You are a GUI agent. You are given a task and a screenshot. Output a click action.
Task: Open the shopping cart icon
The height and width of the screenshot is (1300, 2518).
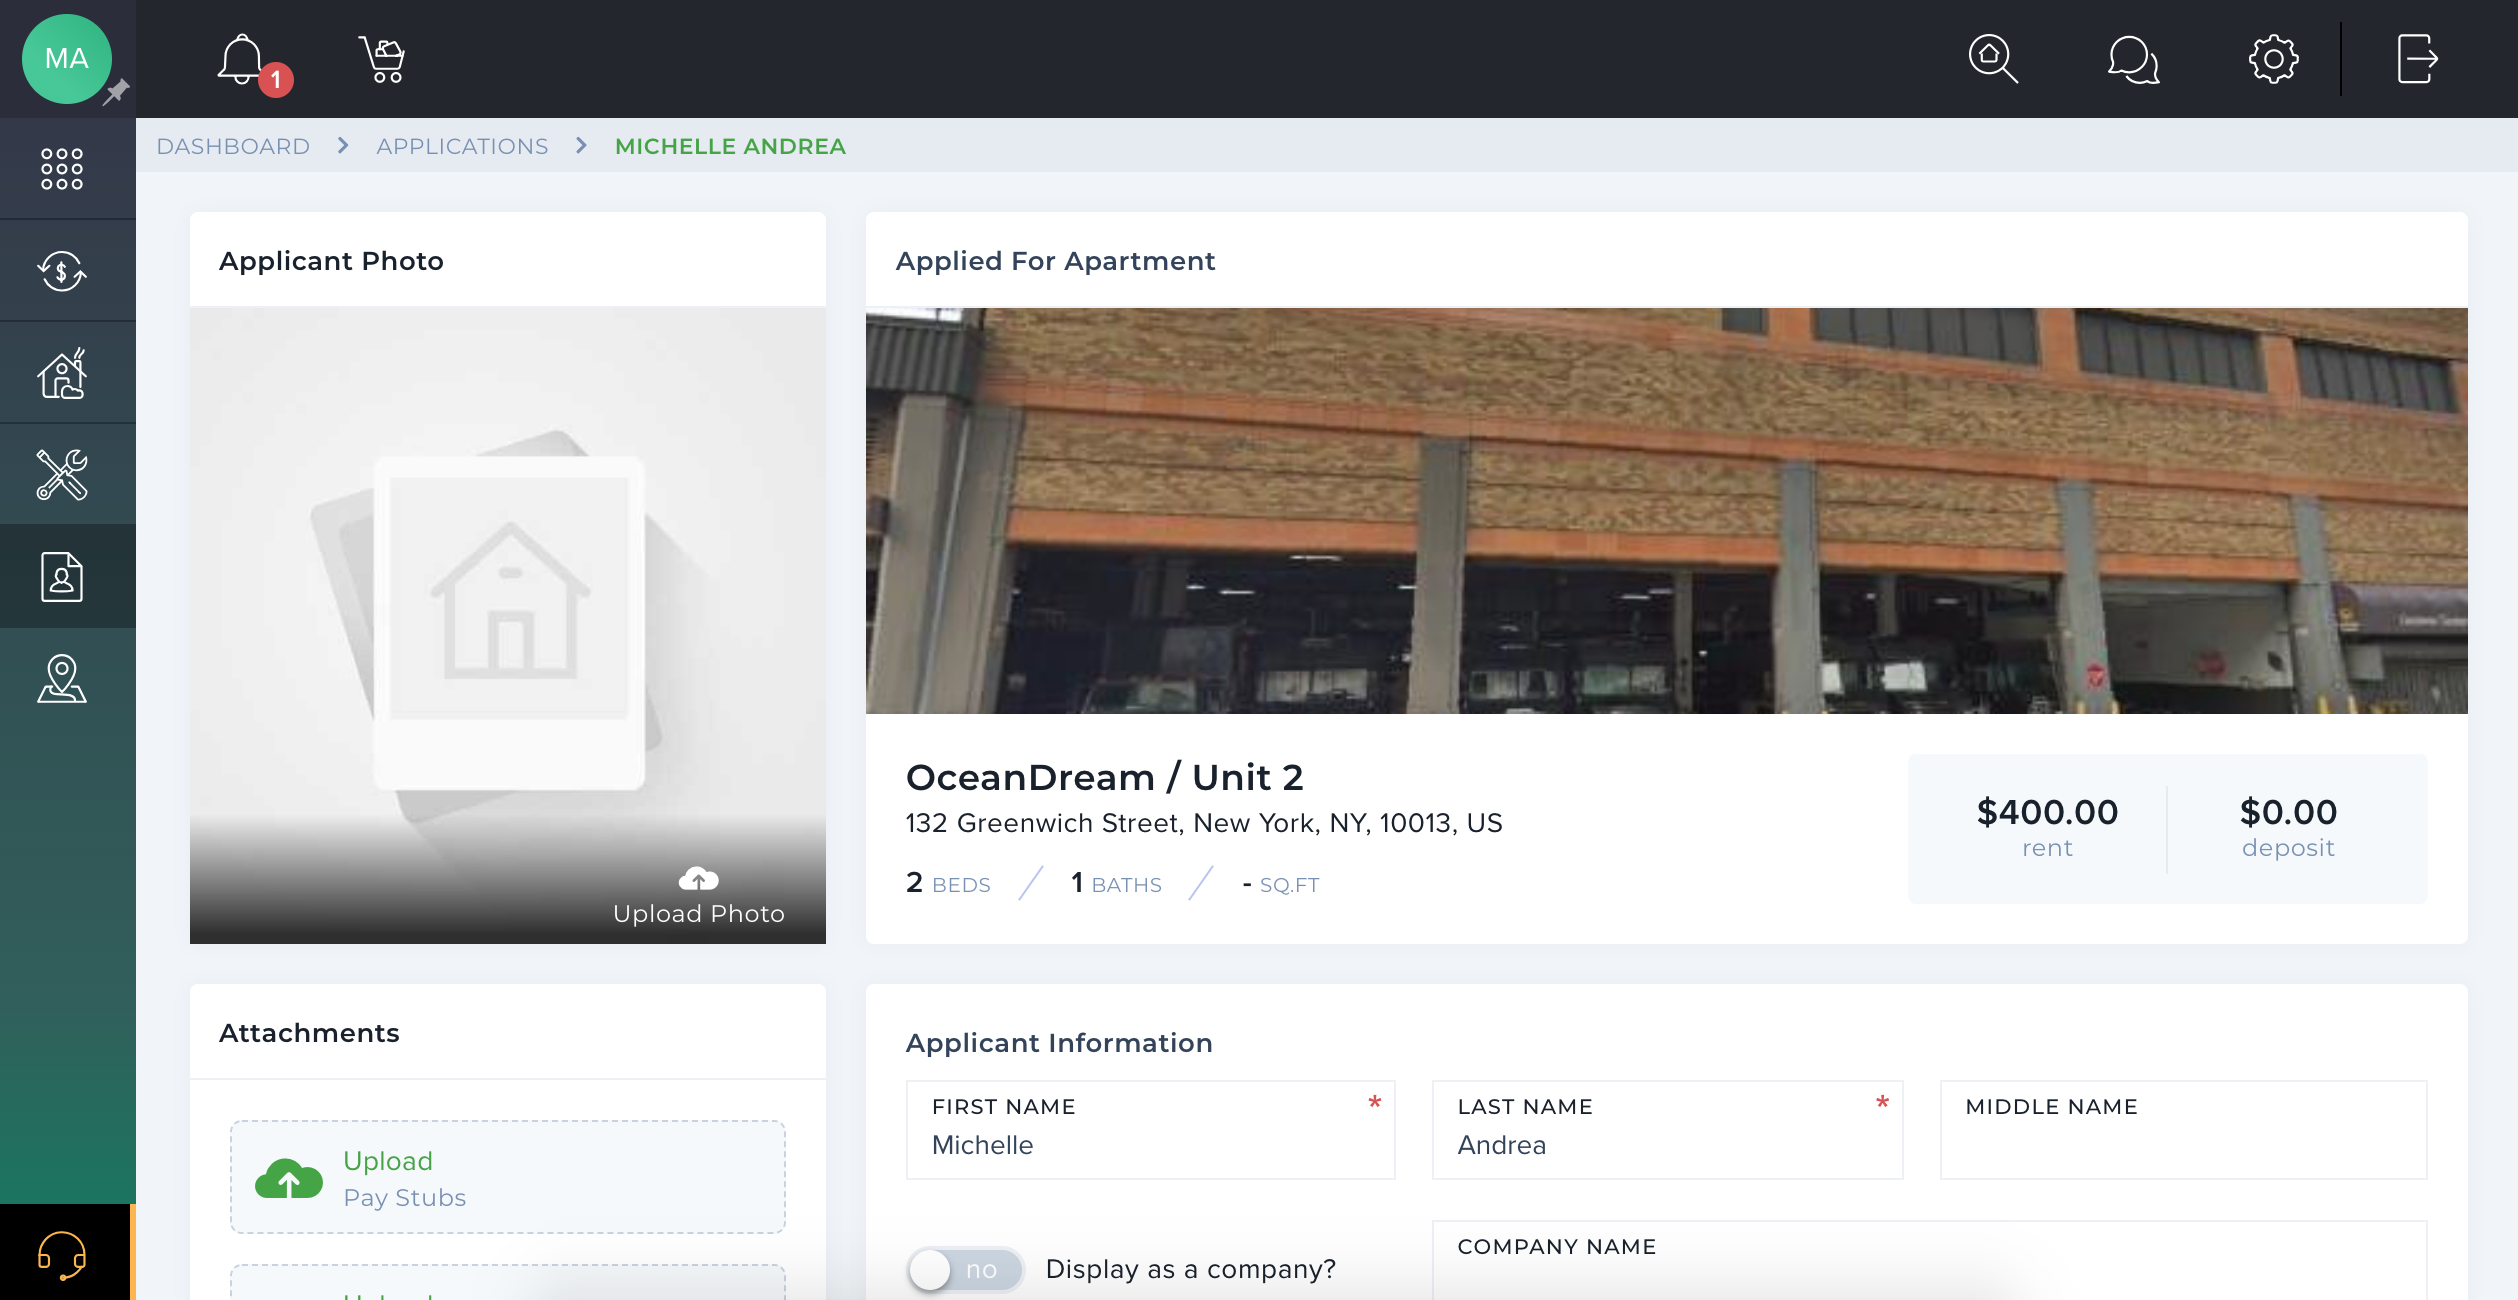pyautogui.click(x=382, y=60)
